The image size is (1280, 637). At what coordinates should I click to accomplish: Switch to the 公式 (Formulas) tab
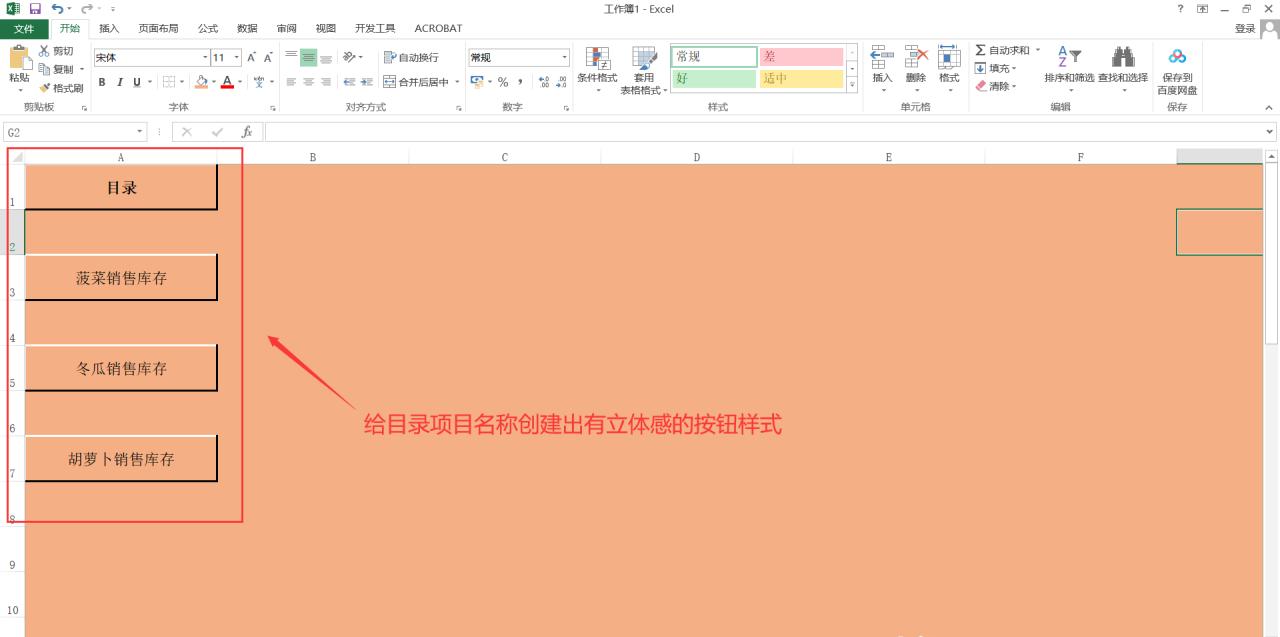click(x=208, y=29)
